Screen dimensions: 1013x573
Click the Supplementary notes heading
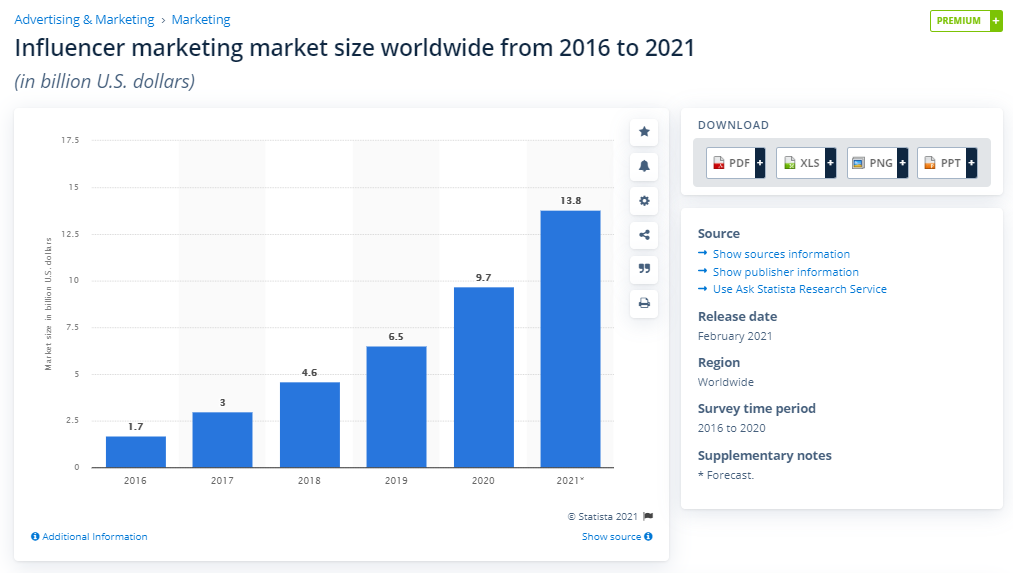click(x=764, y=455)
